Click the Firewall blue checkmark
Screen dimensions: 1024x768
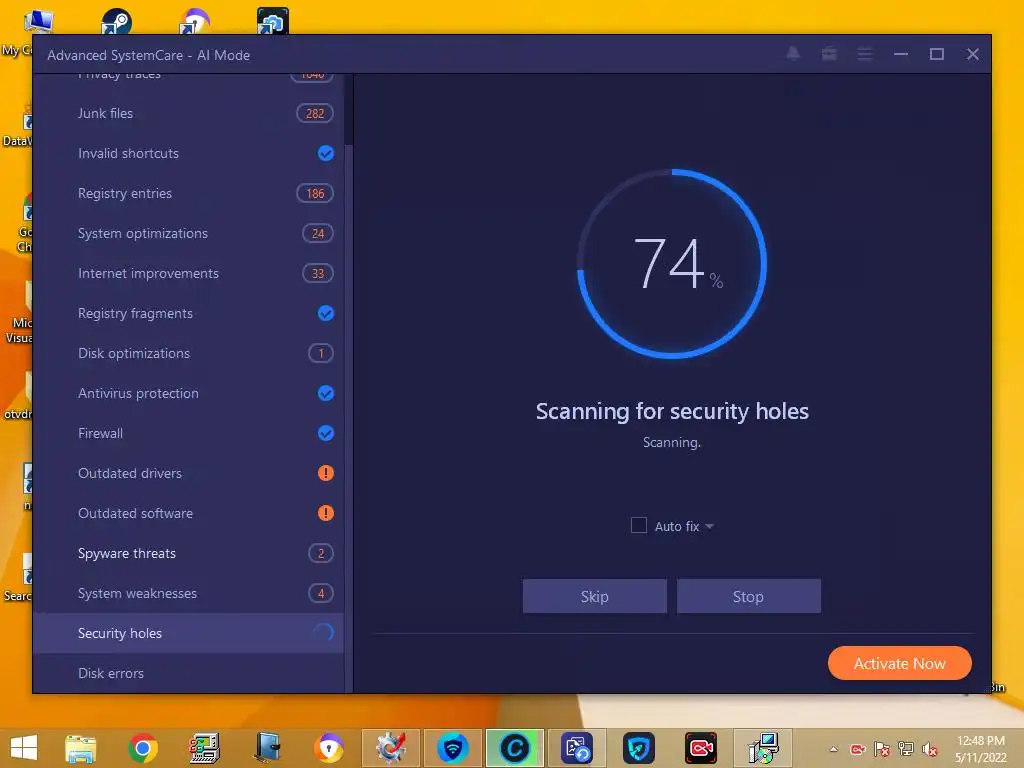(x=325, y=433)
